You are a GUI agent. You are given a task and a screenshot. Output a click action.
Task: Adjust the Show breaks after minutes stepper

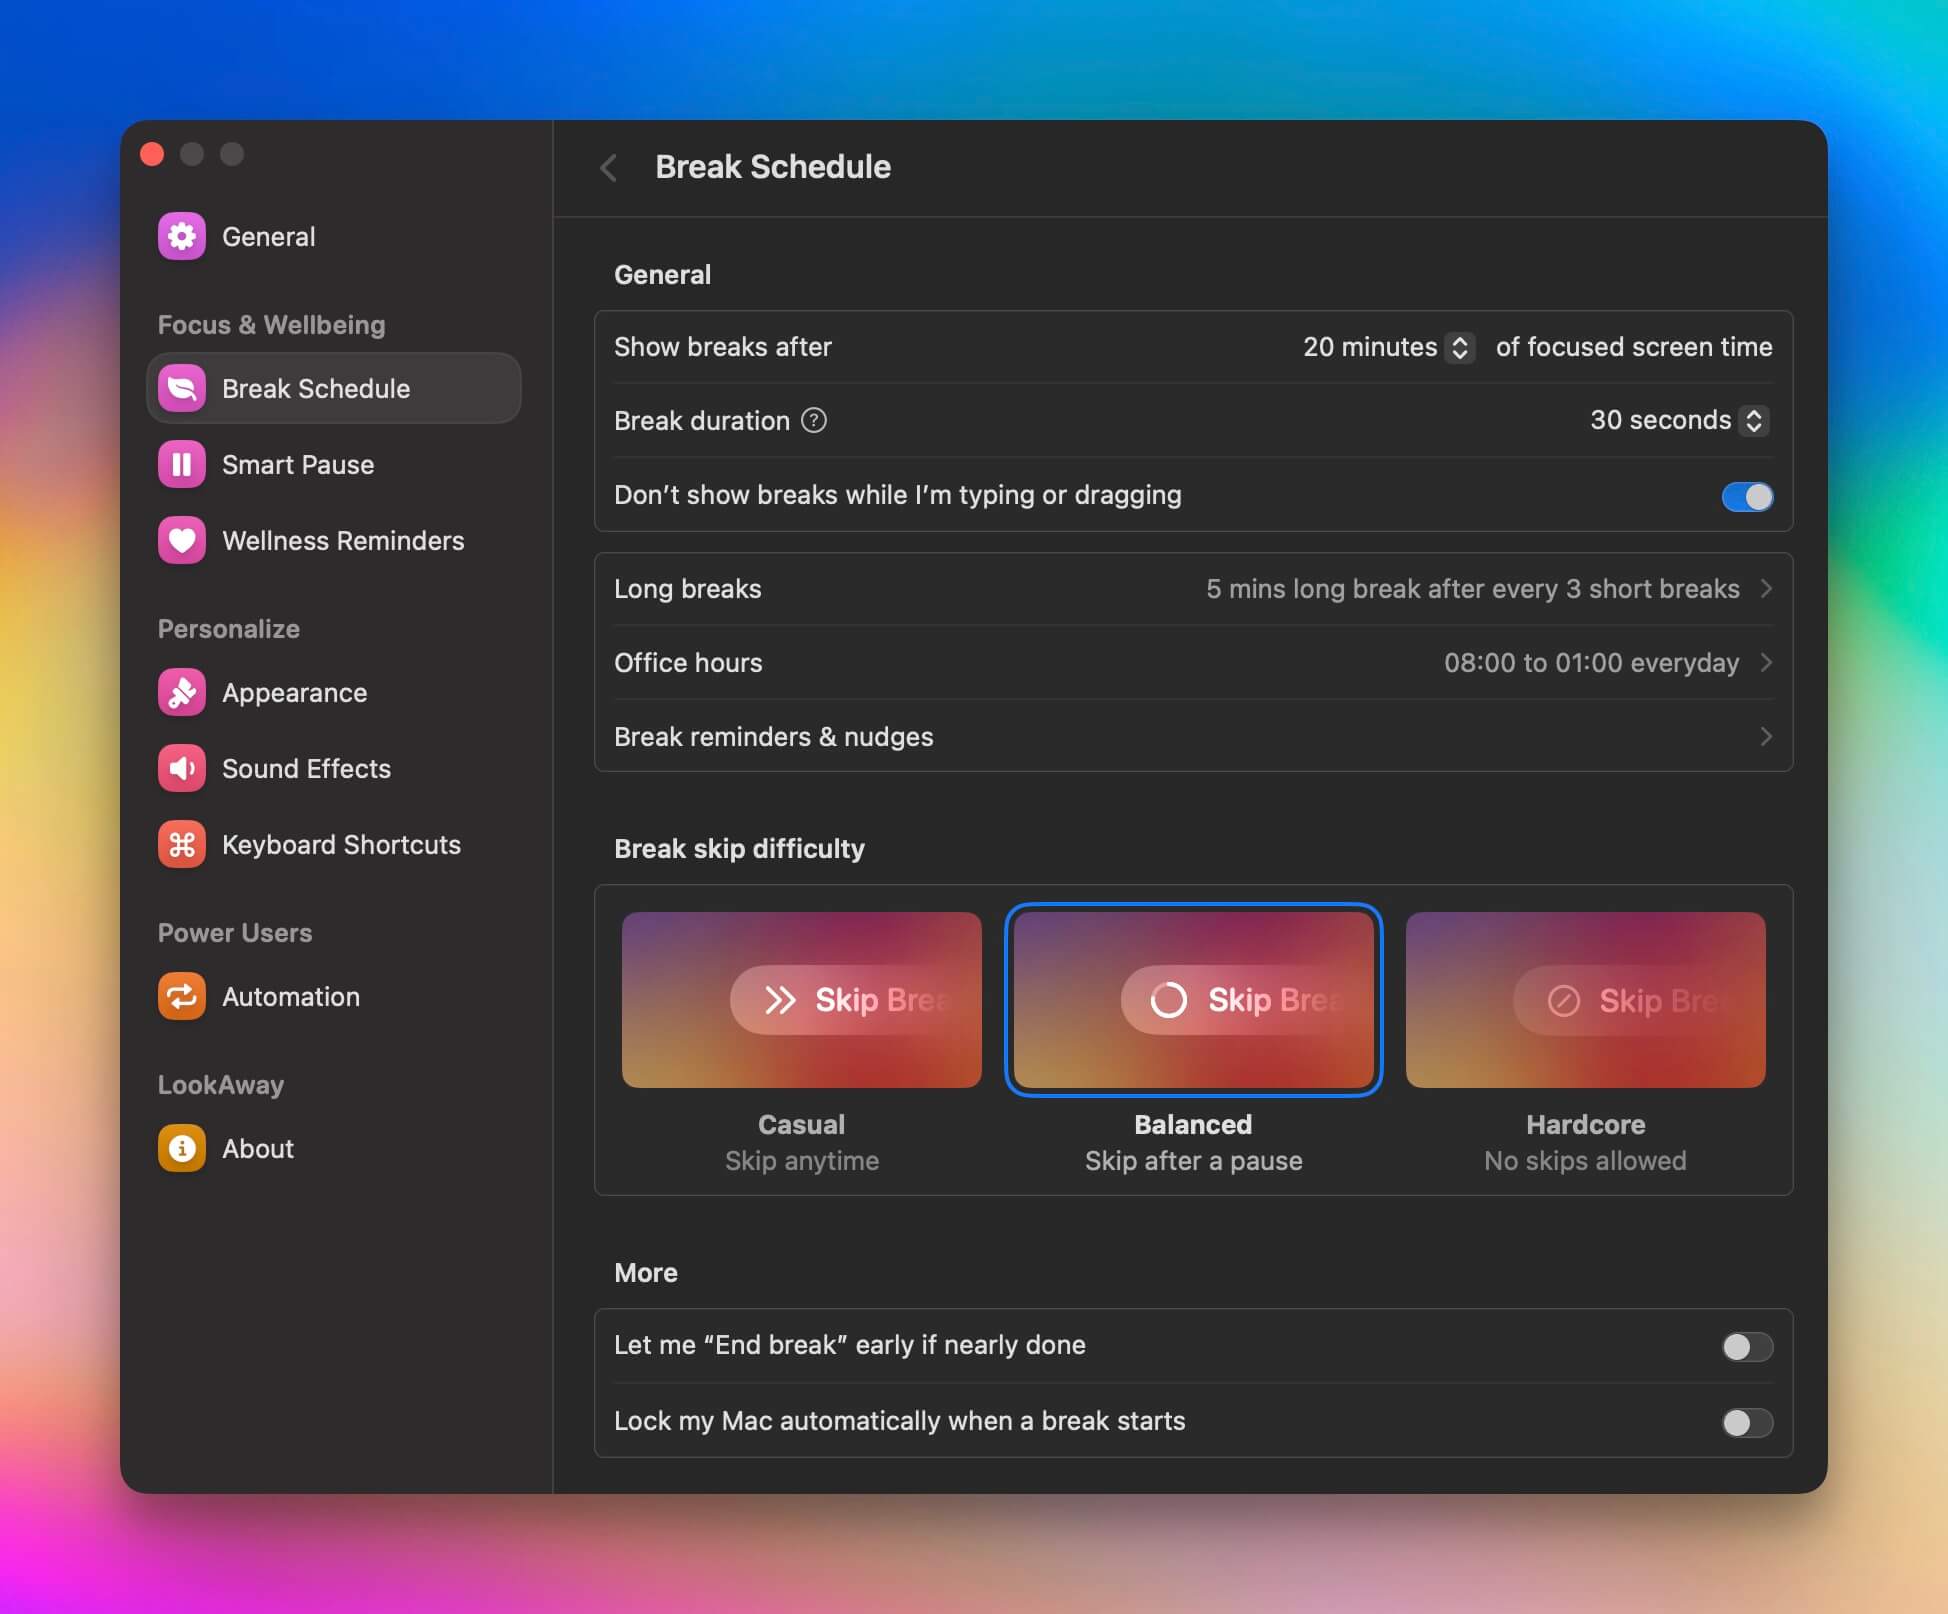point(1461,347)
